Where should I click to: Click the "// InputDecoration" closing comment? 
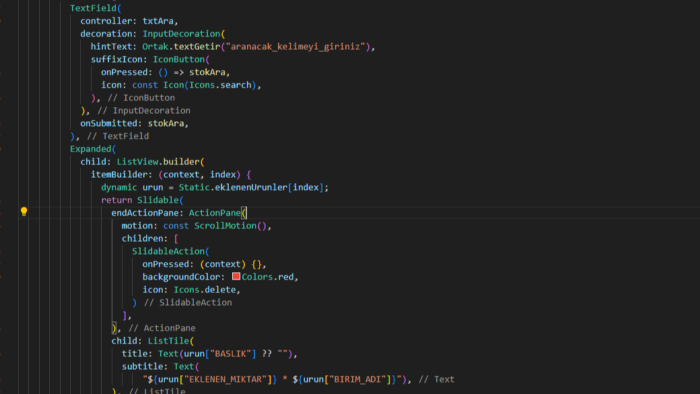(x=144, y=111)
